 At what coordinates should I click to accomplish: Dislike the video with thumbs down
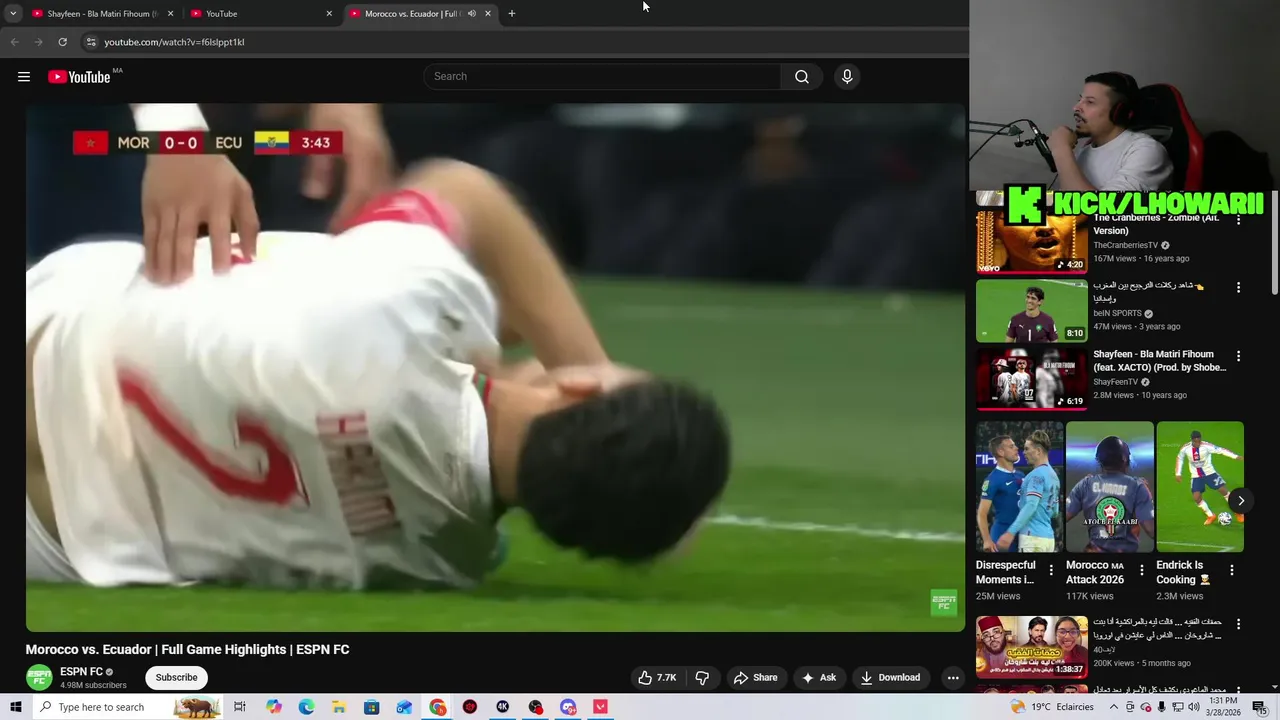pyautogui.click(x=702, y=678)
